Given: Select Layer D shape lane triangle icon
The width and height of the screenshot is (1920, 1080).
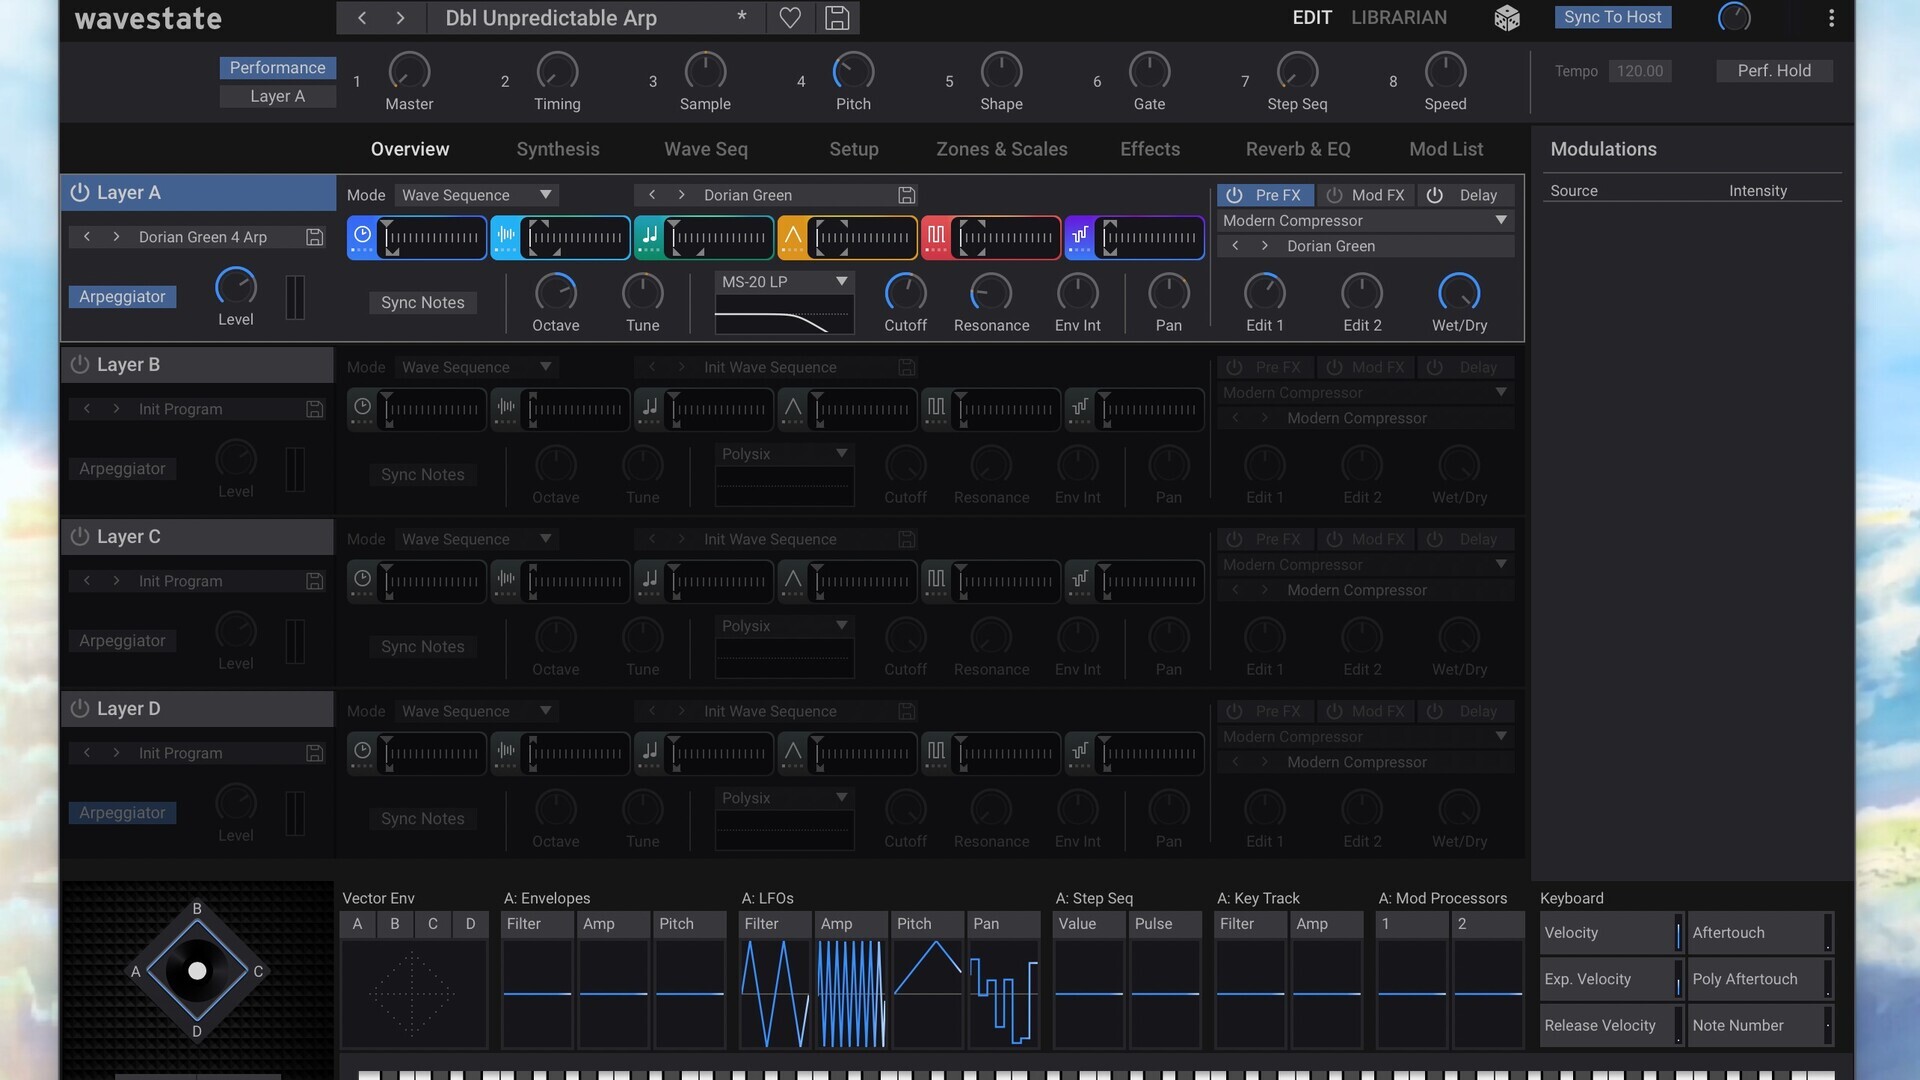Looking at the screenshot, I should tap(793, 752).
